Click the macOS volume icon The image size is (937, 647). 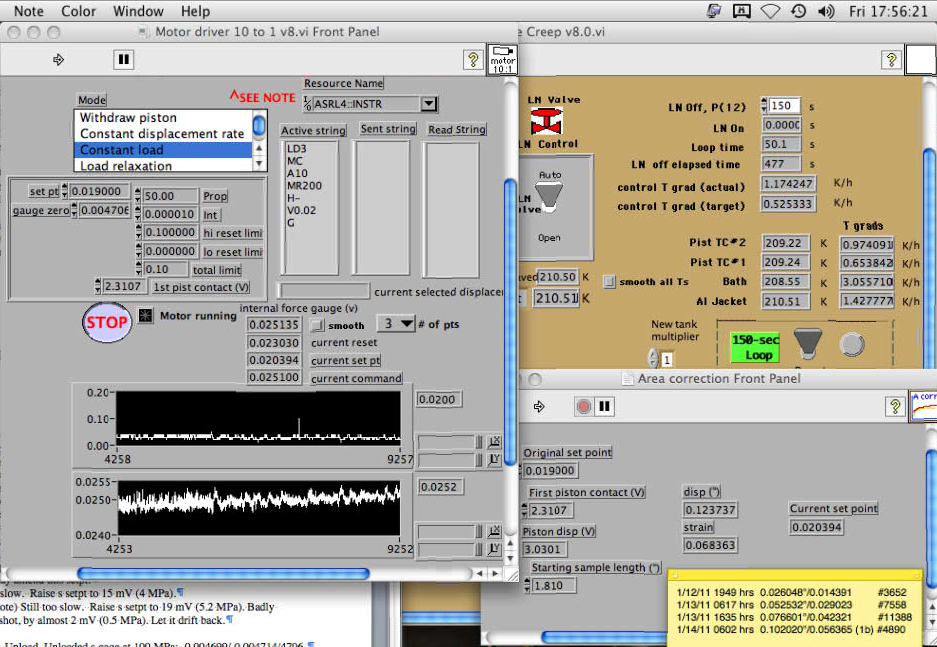(826, 12)
